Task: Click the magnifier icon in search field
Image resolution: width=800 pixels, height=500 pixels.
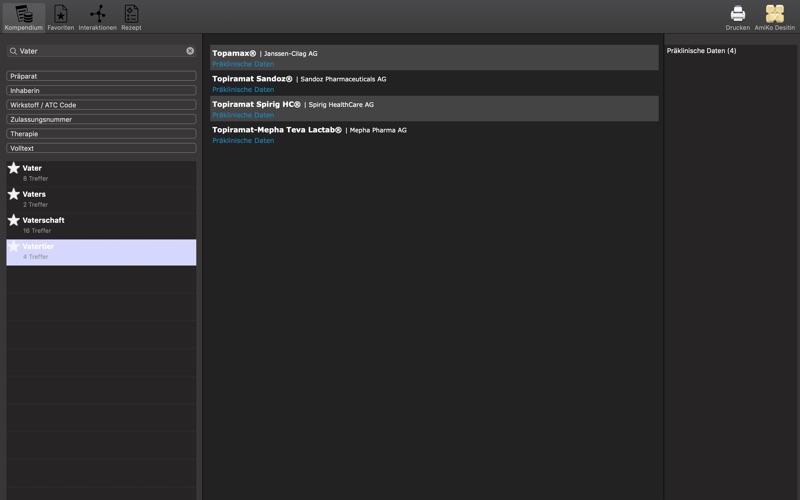Action: 13,51
